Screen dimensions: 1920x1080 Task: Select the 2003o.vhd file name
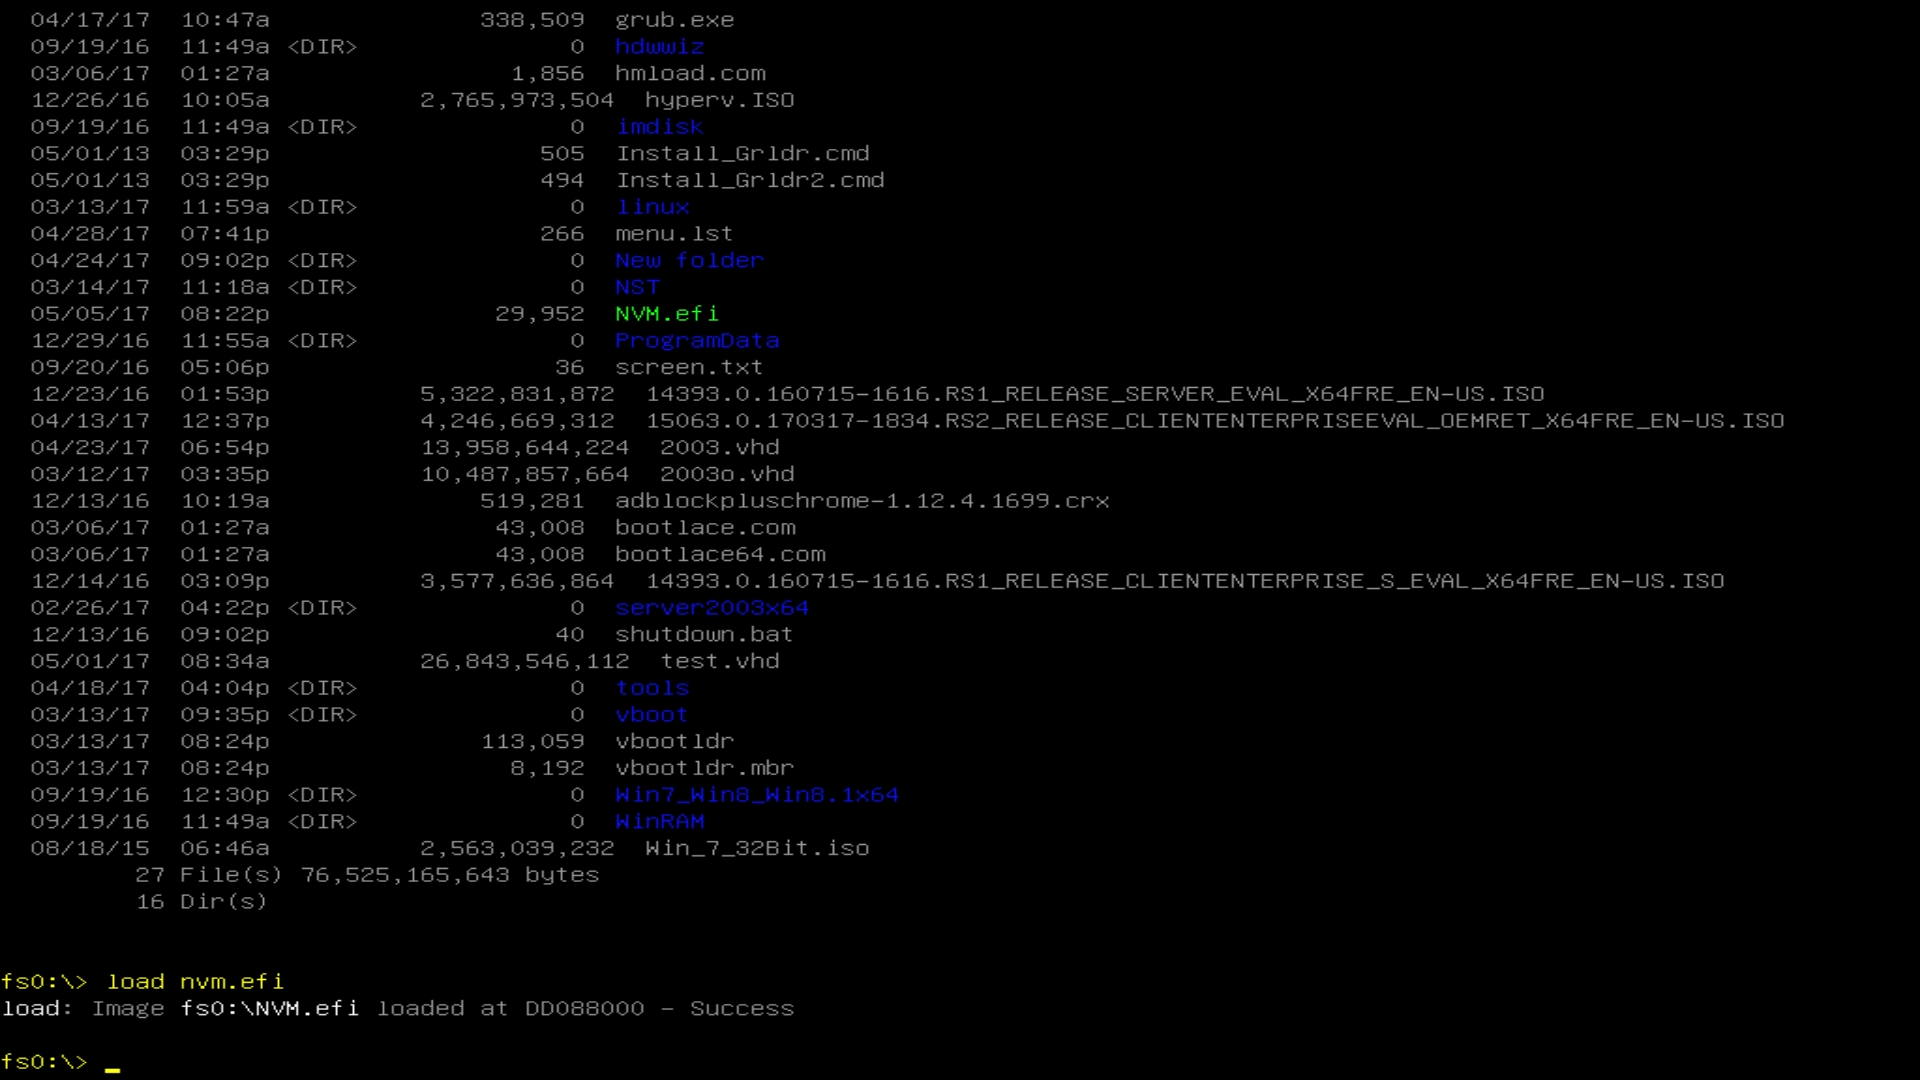[x=727, y=475]
